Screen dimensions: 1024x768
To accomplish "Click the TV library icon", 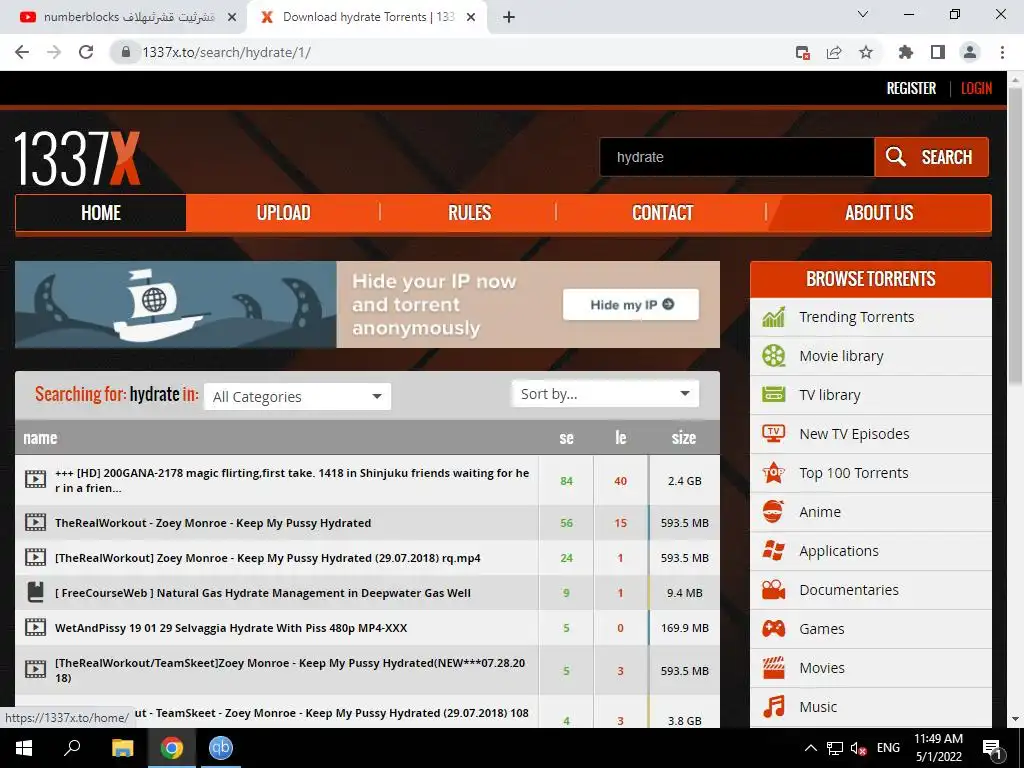I will coord(774,394).
